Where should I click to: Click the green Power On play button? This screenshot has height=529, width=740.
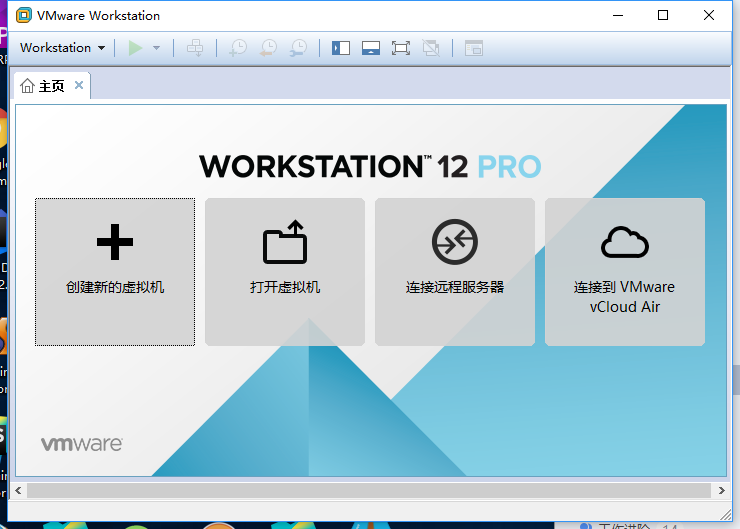coord(135,48)
